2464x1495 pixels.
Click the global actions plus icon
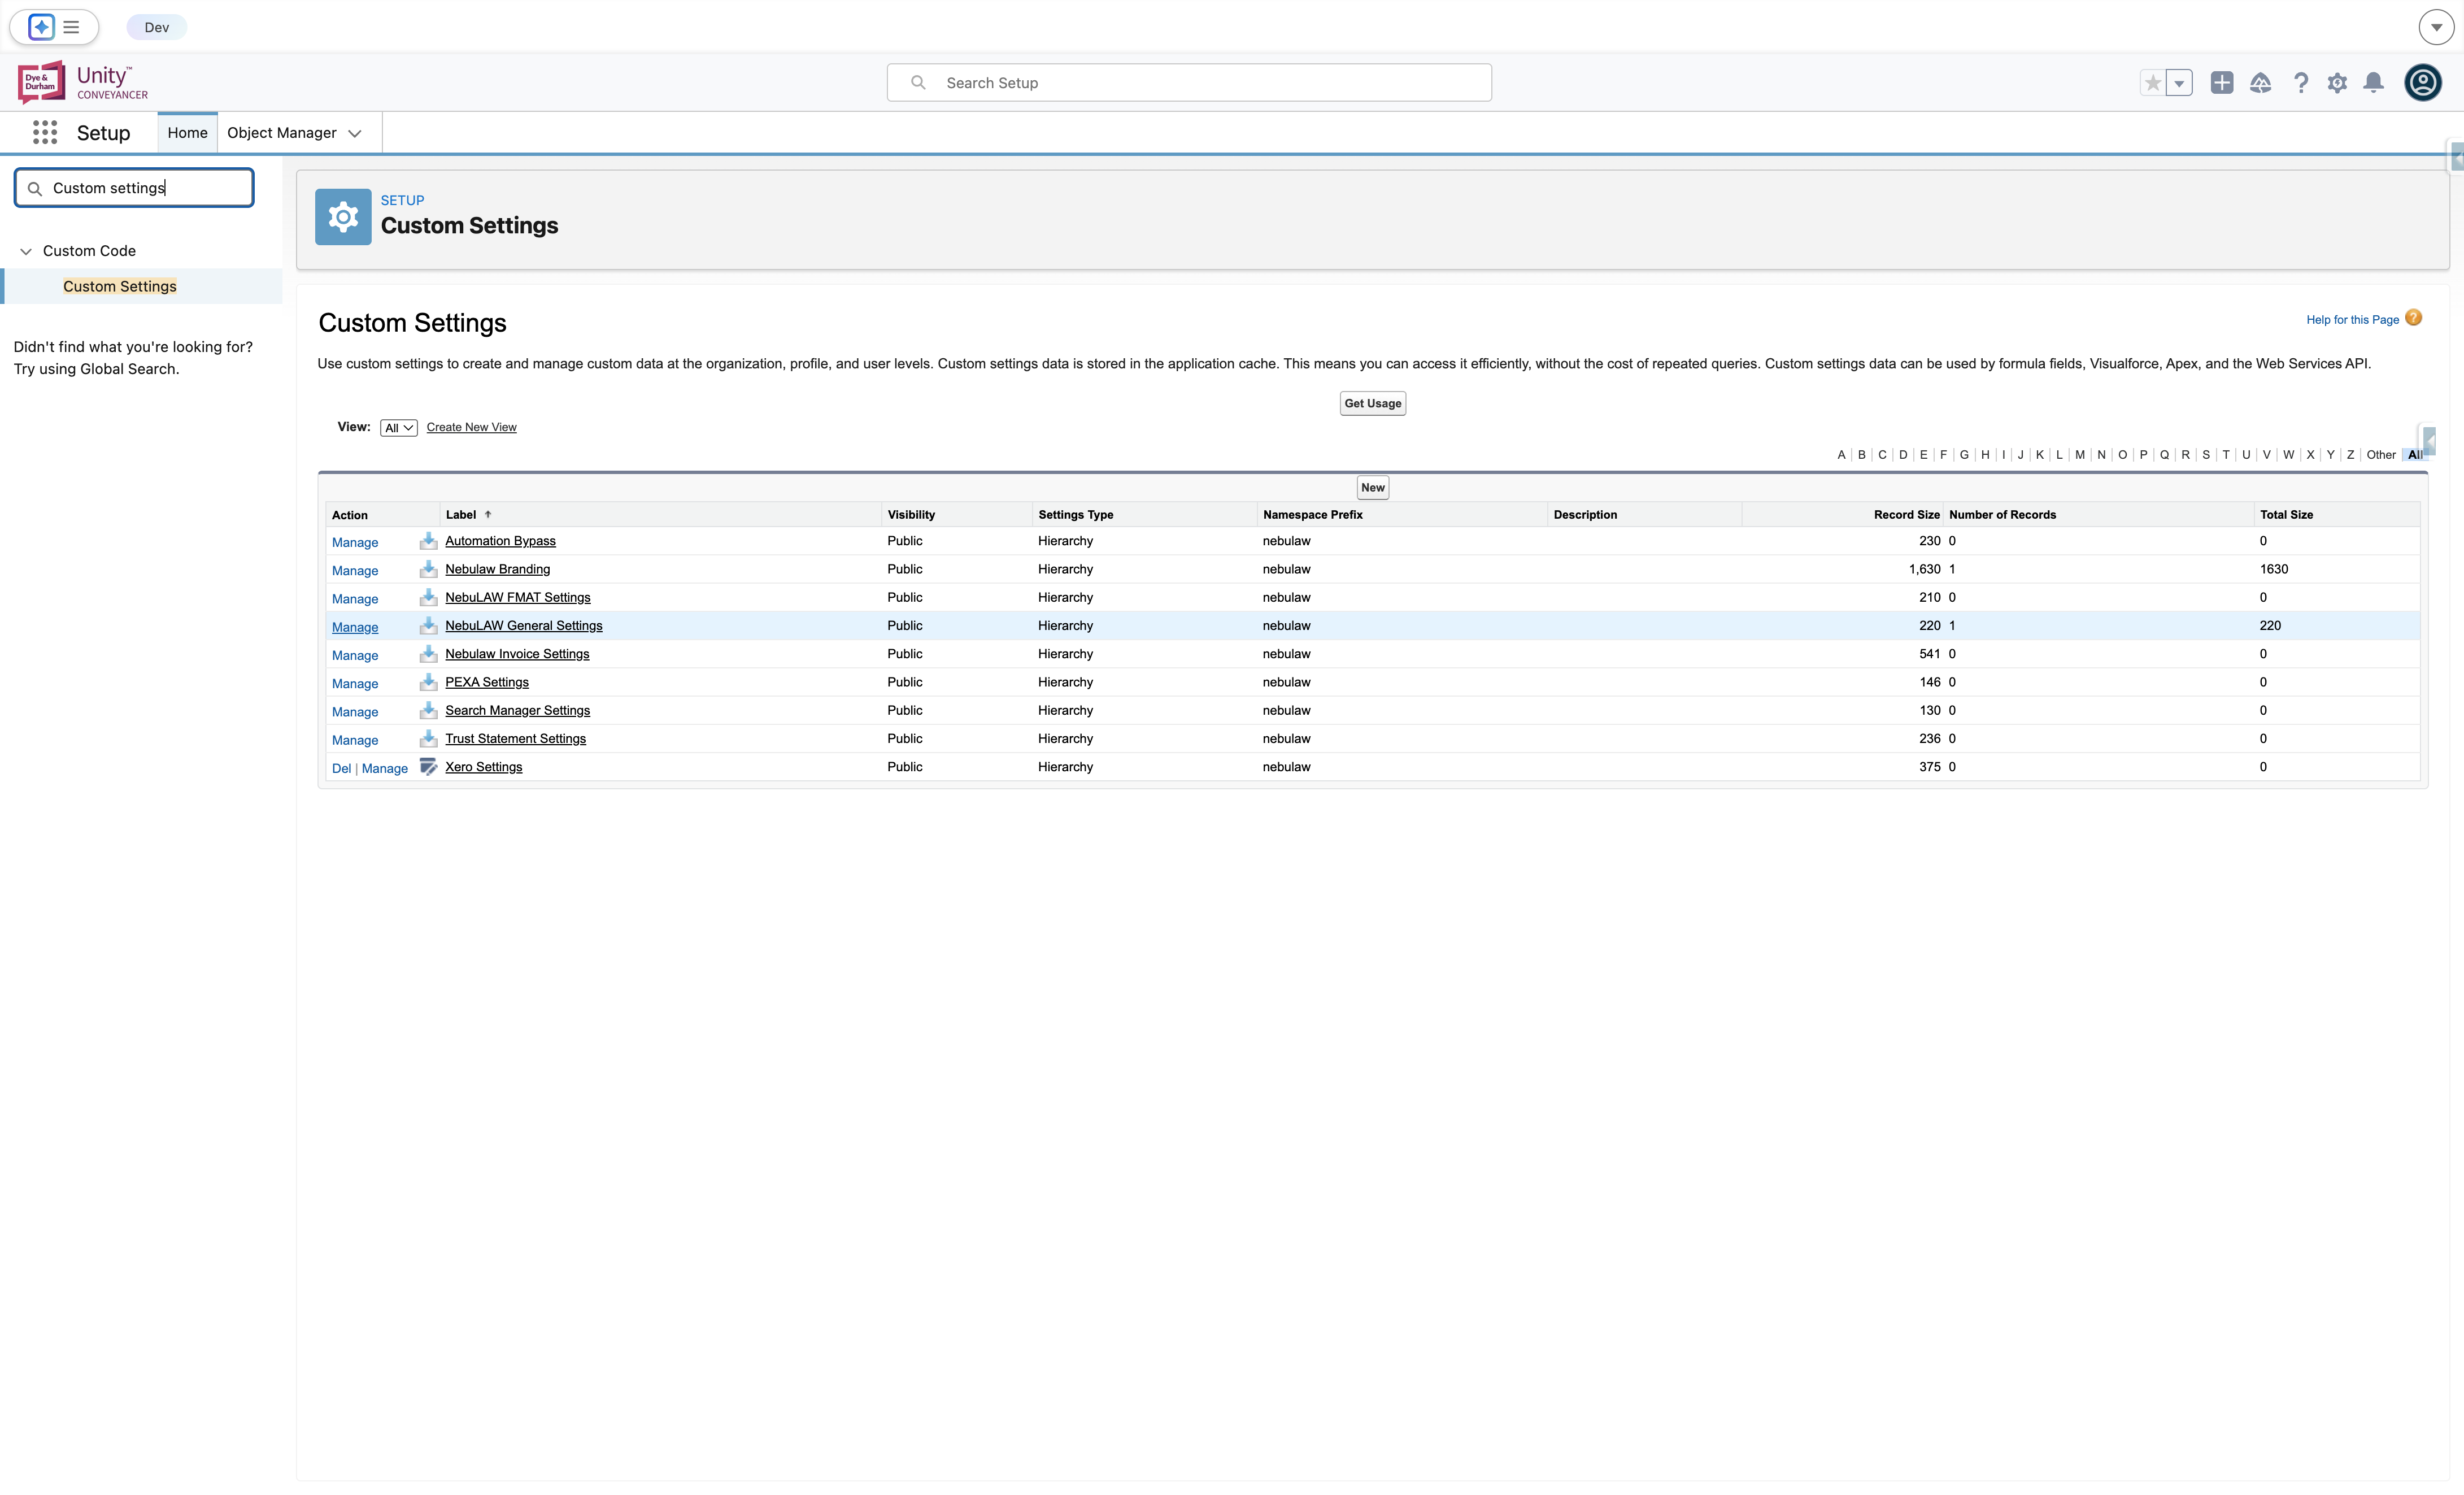2222,83
